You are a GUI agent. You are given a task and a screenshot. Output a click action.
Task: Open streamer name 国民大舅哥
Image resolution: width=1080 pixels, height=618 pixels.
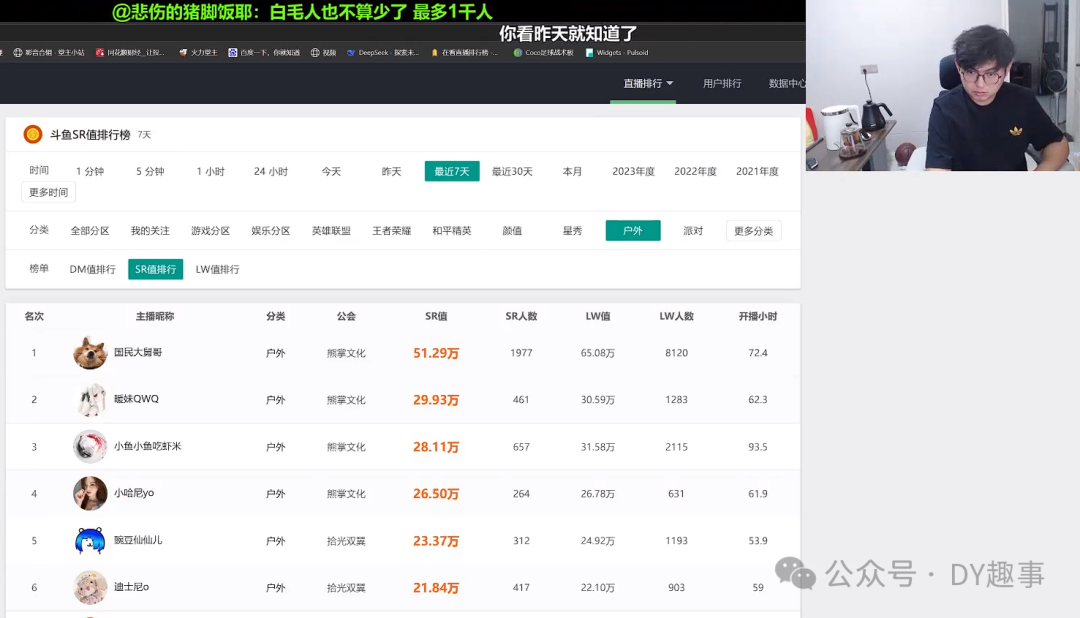[x=138, y=352]
